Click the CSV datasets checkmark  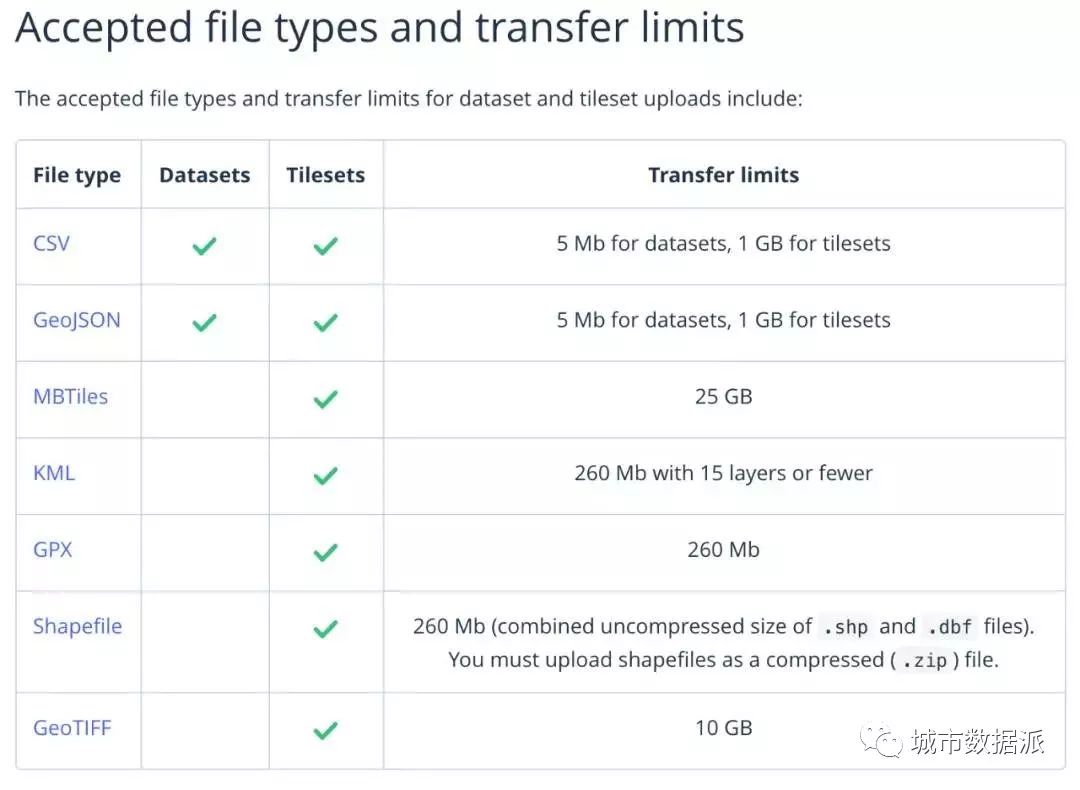tap(204, 245)
